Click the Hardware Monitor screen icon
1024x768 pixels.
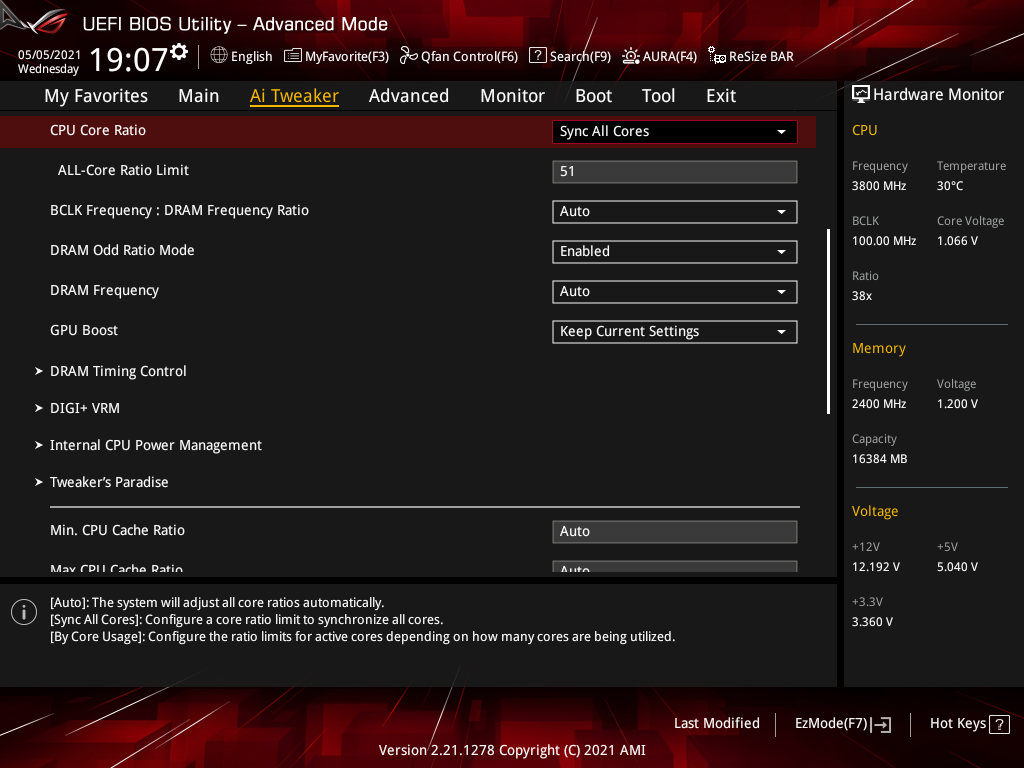(861, 95)
